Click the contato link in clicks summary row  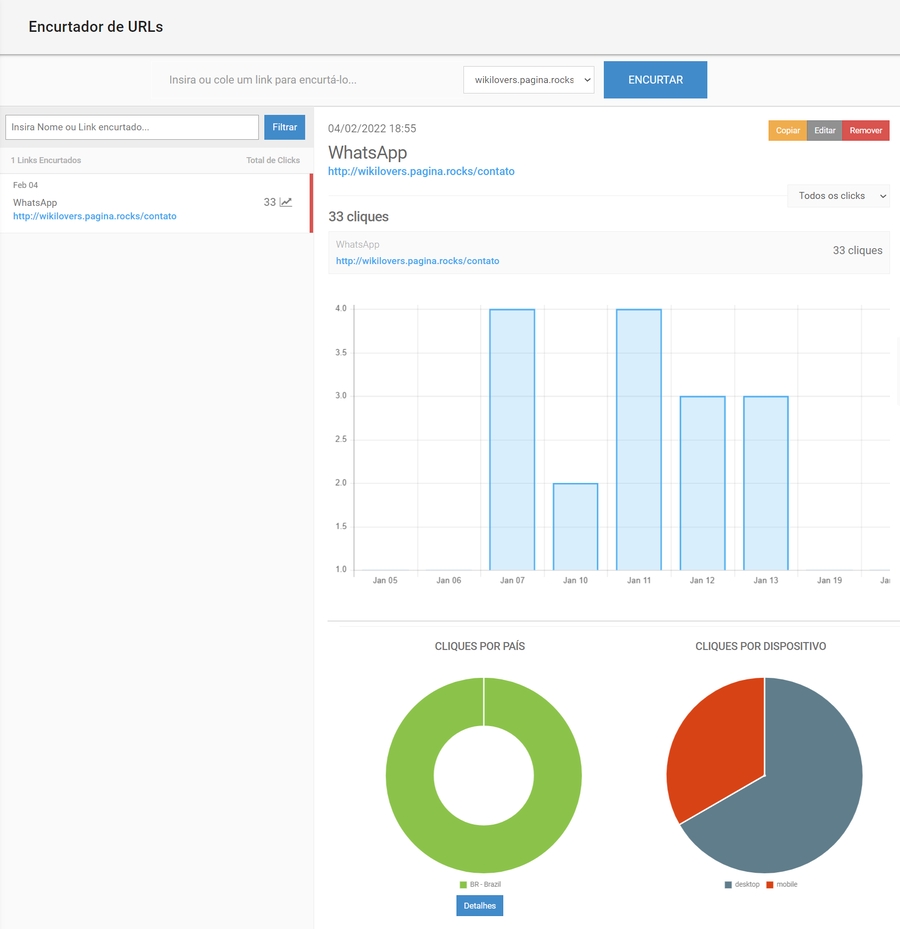point(417,261)
